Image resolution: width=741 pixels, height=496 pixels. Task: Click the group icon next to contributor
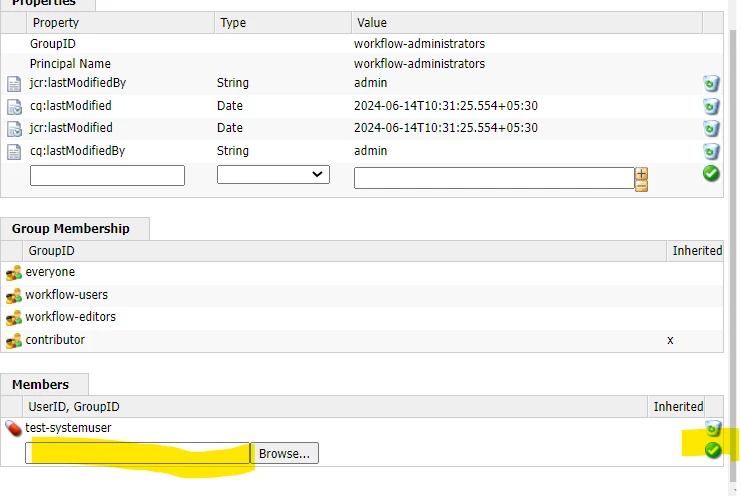(14, 340)
